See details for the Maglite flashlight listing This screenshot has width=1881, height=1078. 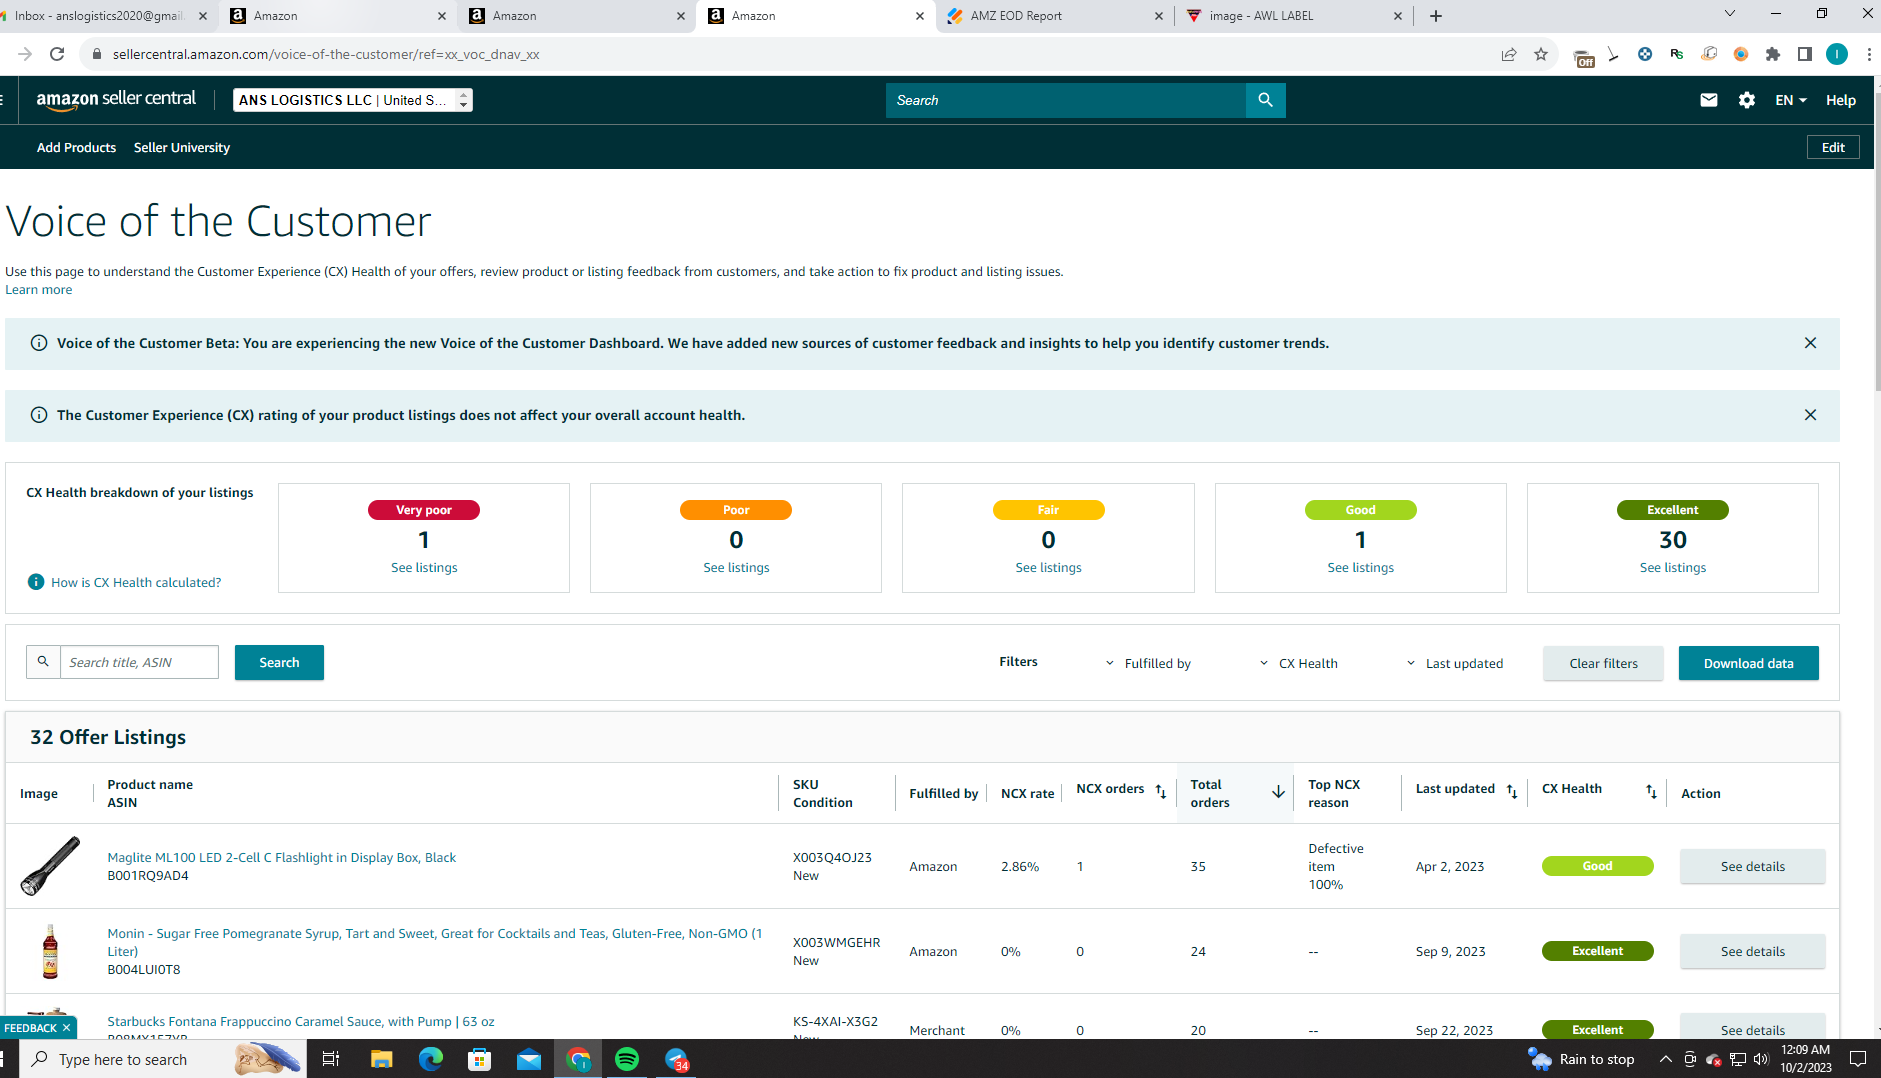(x=1752, y=866)
